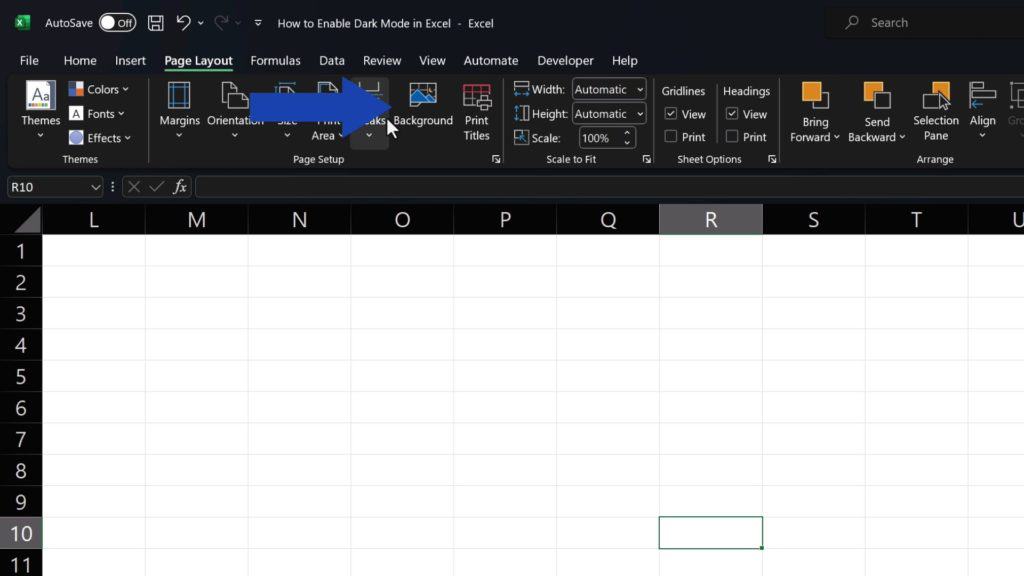Increase Scale with the up spinner arrow
Screen dimensions: 1024x576
click(627, 133)
